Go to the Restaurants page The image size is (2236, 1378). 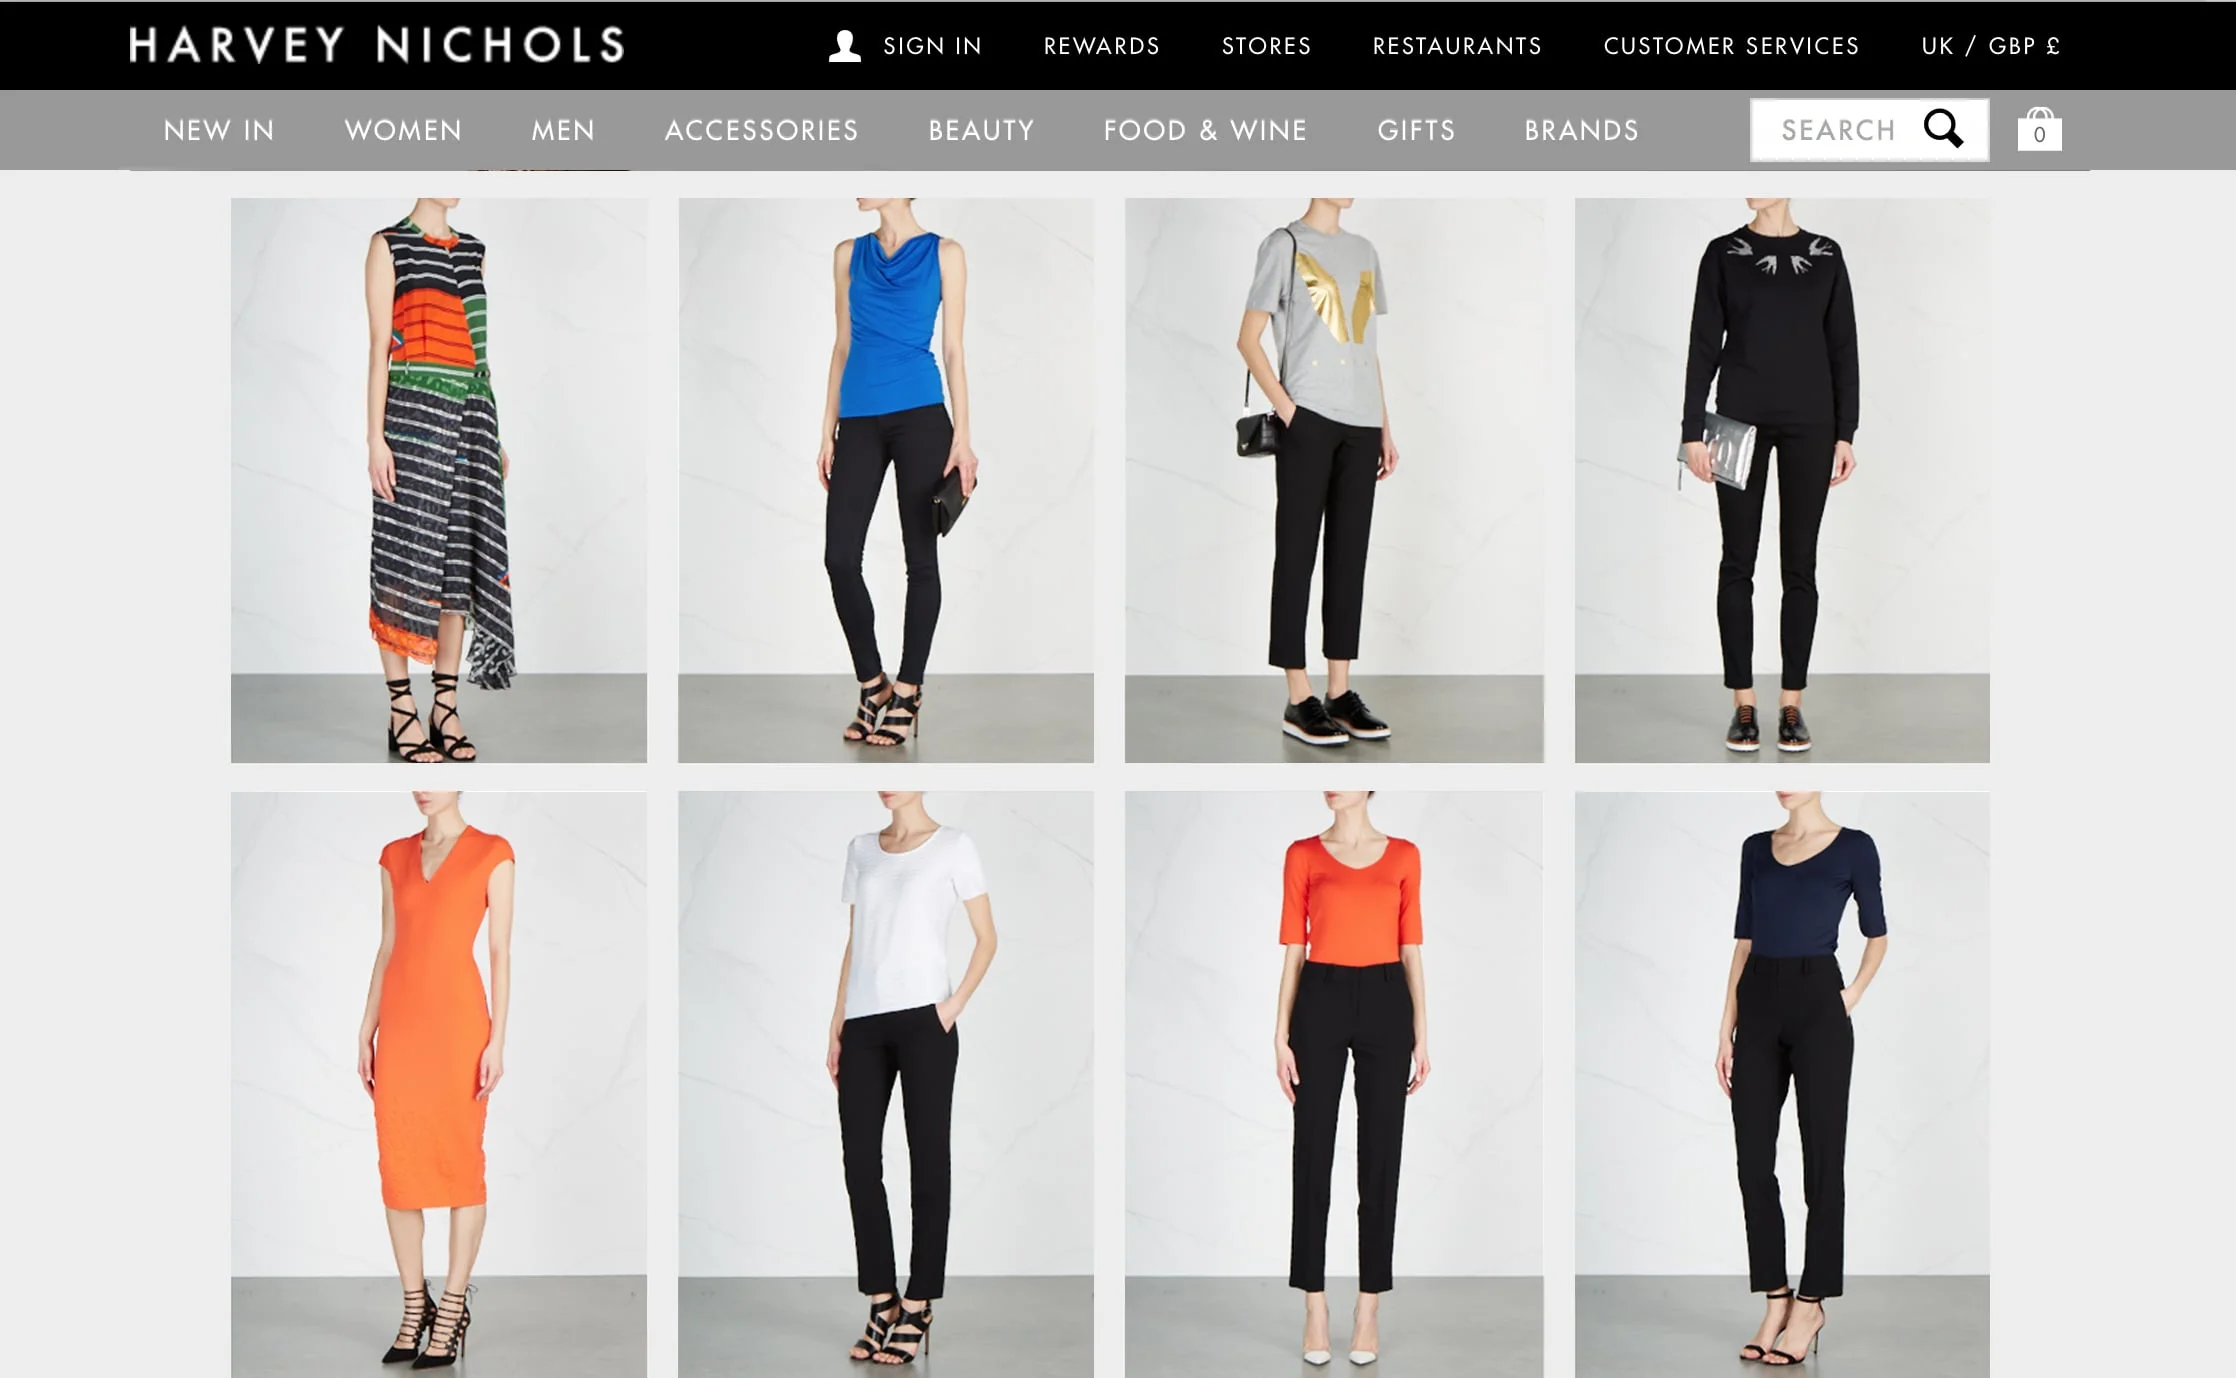[1457, 46]
